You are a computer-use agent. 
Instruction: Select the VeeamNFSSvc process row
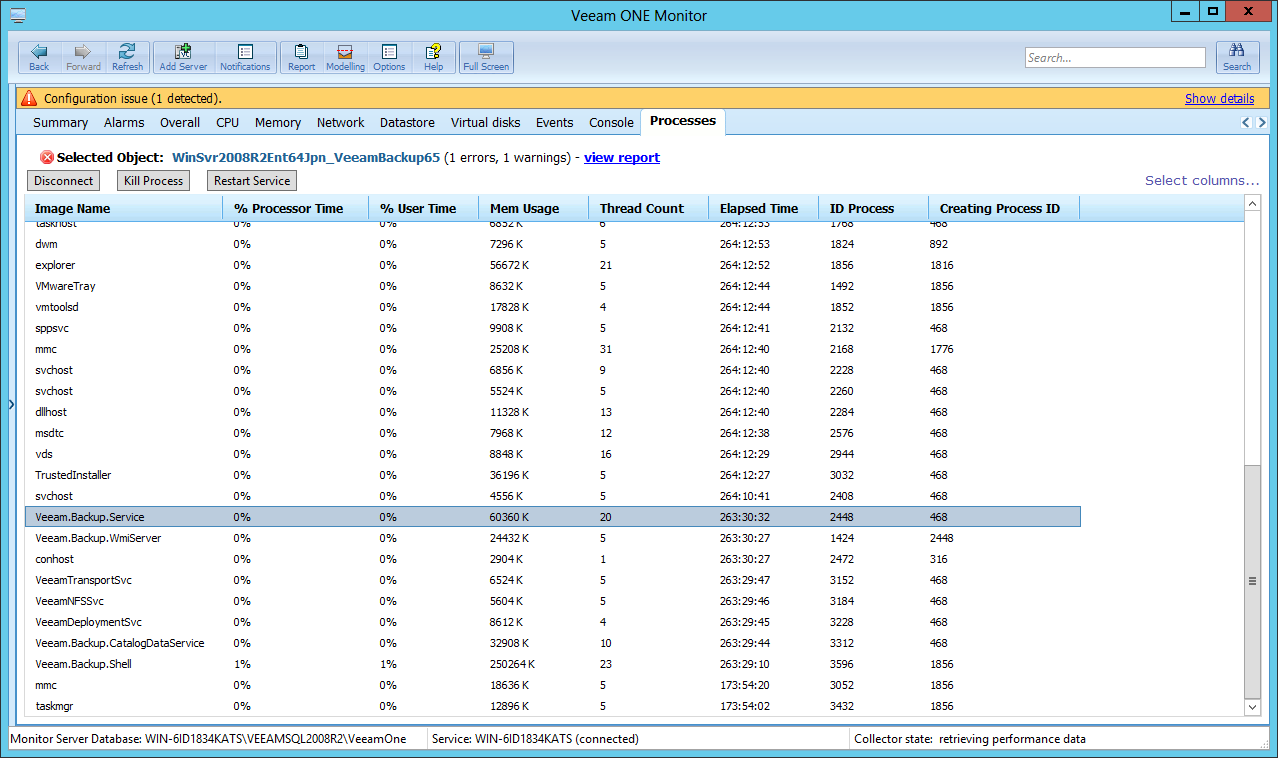coord(553,601)
